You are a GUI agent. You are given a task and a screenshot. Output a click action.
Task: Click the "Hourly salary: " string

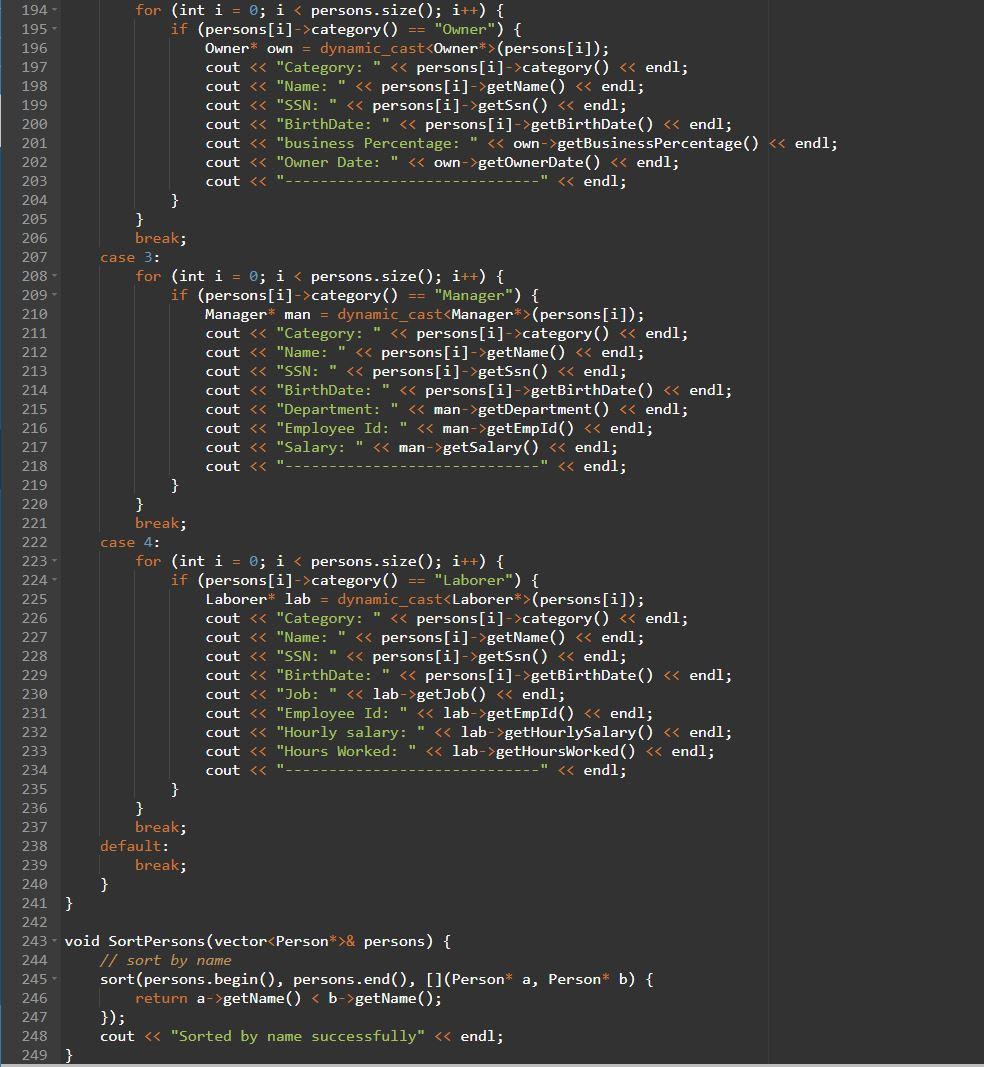click(x=350, y=732)
